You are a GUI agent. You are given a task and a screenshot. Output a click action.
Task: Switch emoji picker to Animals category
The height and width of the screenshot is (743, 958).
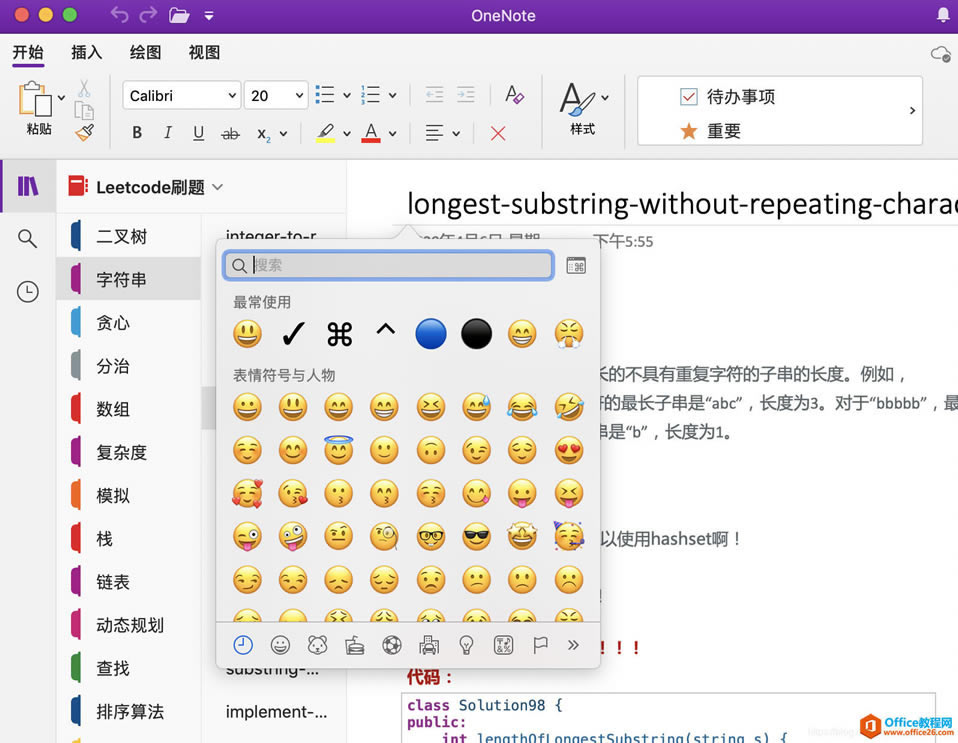317,645
